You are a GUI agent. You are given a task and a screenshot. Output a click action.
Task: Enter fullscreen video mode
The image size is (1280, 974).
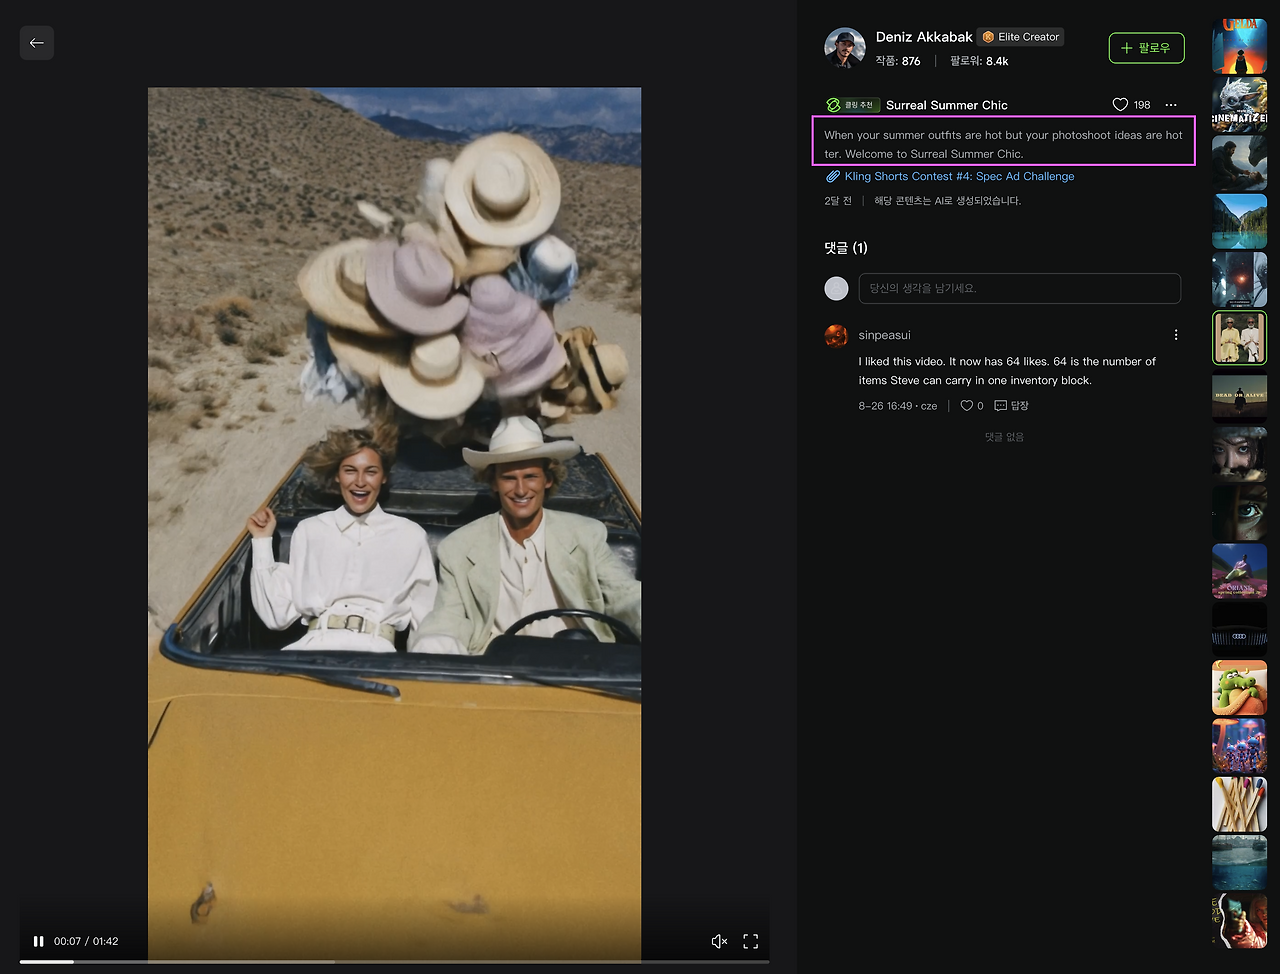751,941
